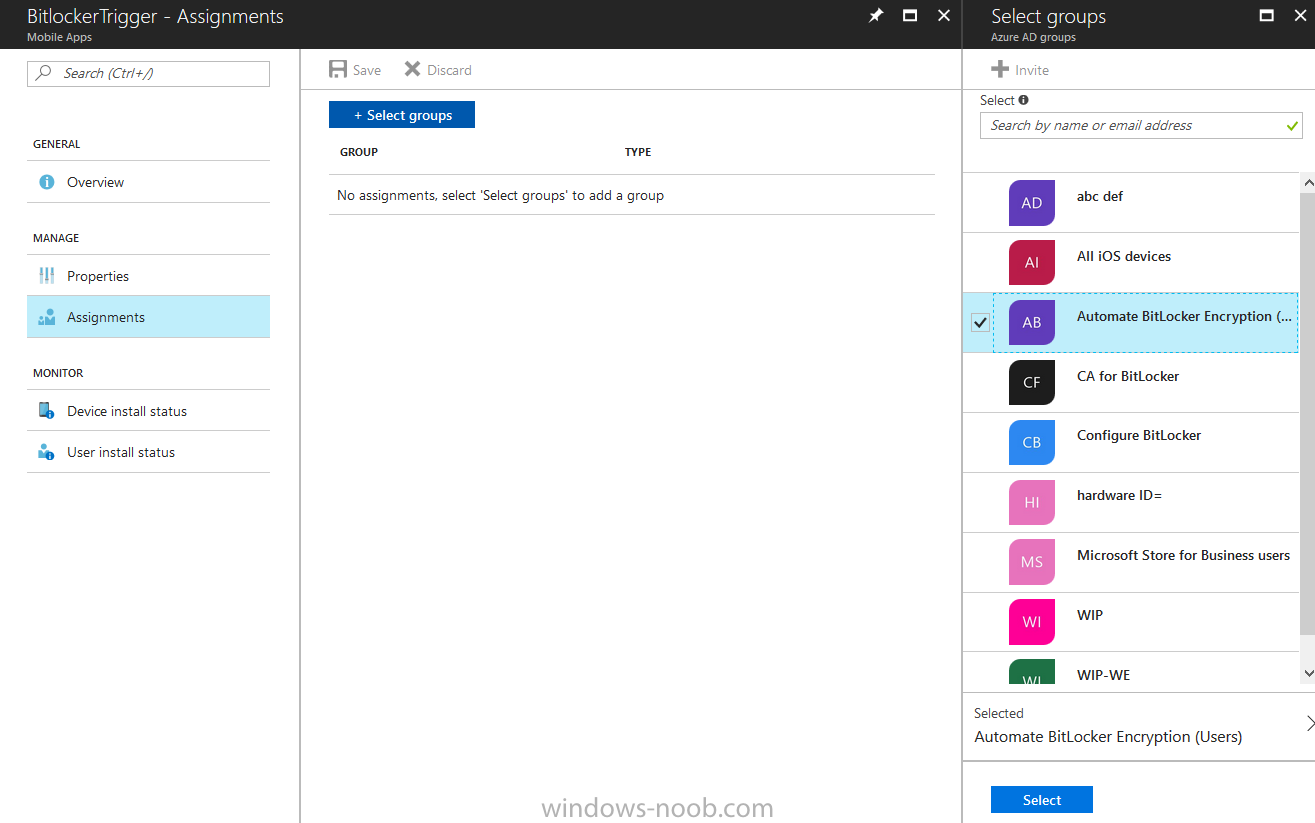Click the WI avatar for WIP group
Viewport: 1315px width, 823px height.
[1032, 622]
